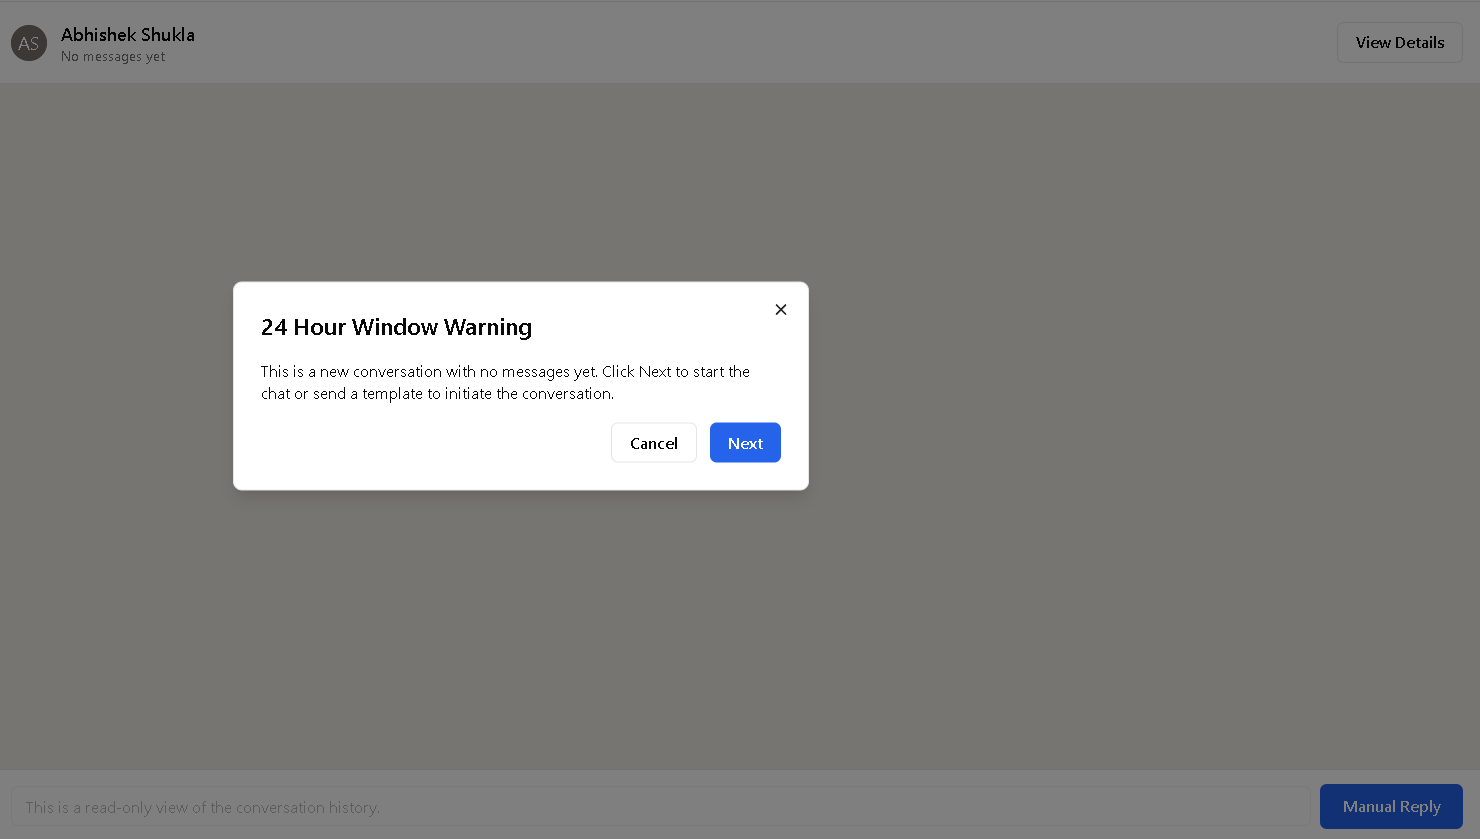Select the Abhishek Shukla contact name
The height and width of the screenshot is (839, 1480).
128,34
